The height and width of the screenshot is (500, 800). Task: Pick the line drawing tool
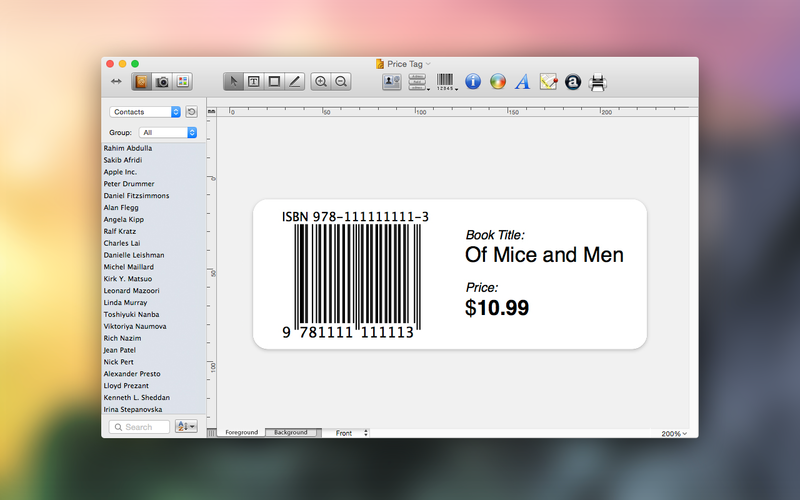coord(294,82)
